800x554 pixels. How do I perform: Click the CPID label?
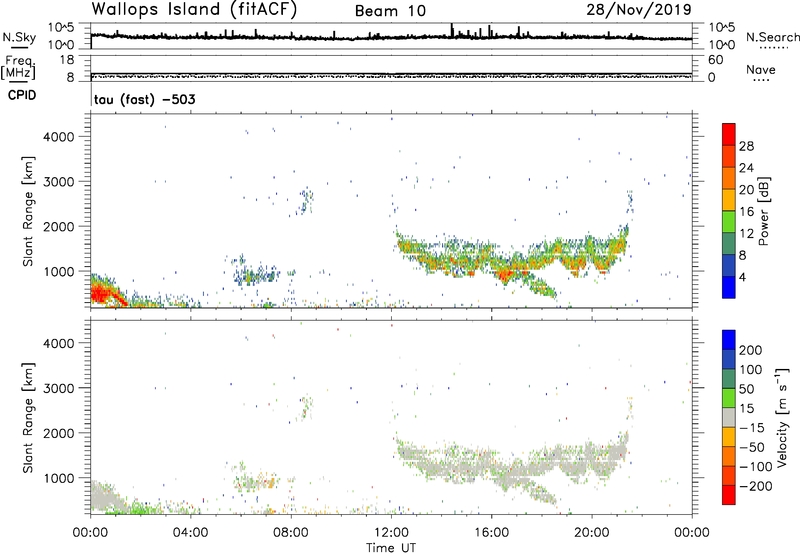(24, 96)
